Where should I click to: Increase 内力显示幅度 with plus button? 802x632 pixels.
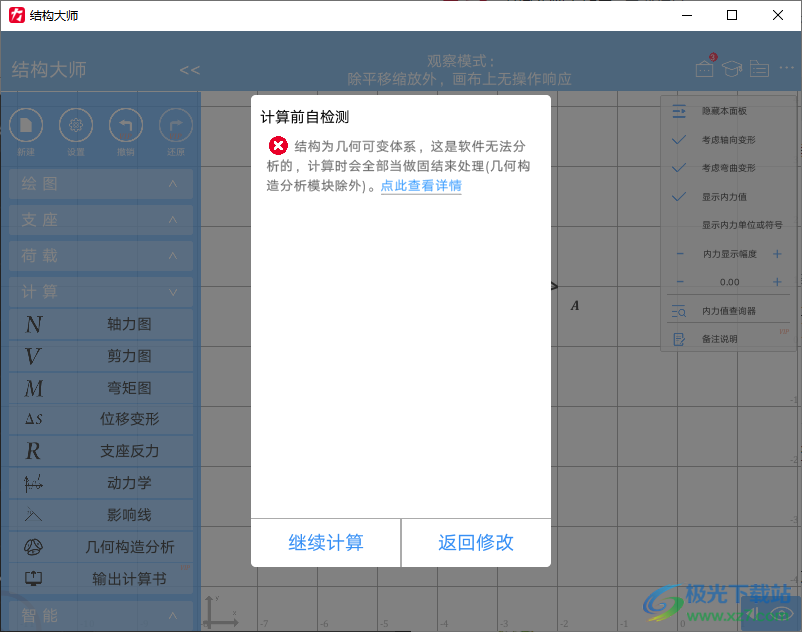click(x=777, y=254)
